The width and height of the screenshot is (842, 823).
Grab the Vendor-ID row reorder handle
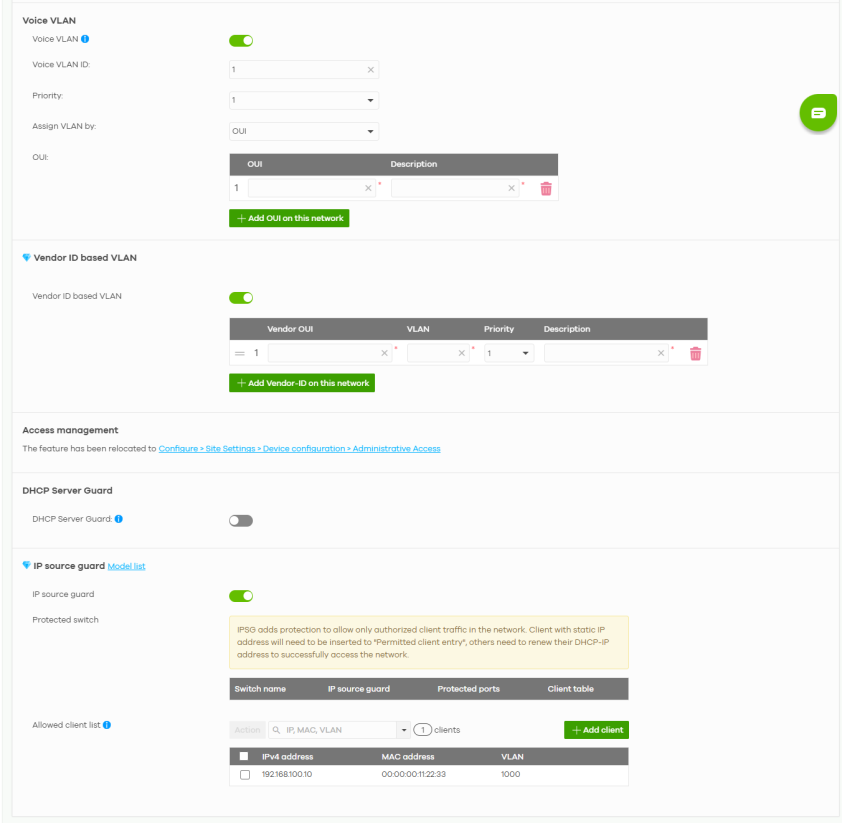point(239,353)
